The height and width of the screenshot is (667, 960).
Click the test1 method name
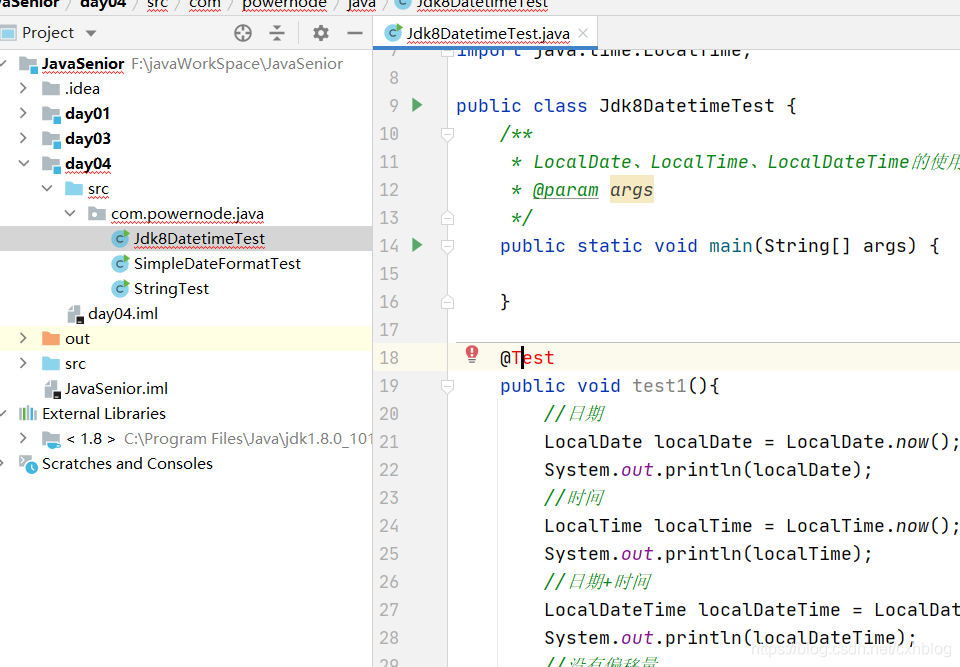pos(659,386)
